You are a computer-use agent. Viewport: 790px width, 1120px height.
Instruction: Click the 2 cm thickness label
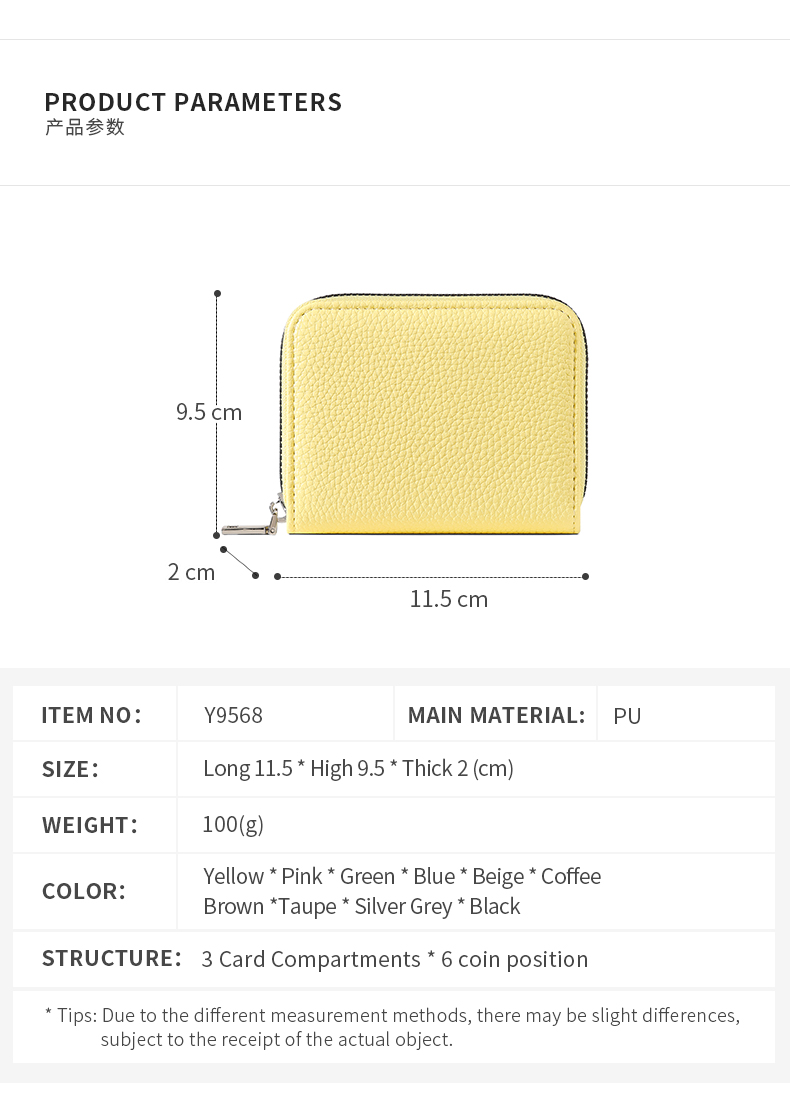(x=191, y=572)
